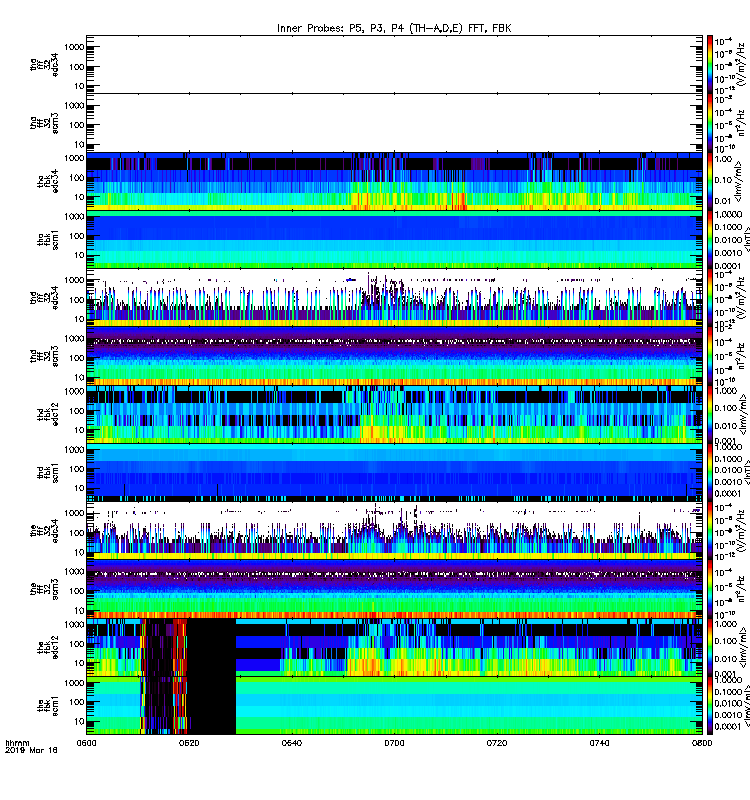750x800 pixels.
Task: Select the 0800 time axis label
Action: coord(702,743)
